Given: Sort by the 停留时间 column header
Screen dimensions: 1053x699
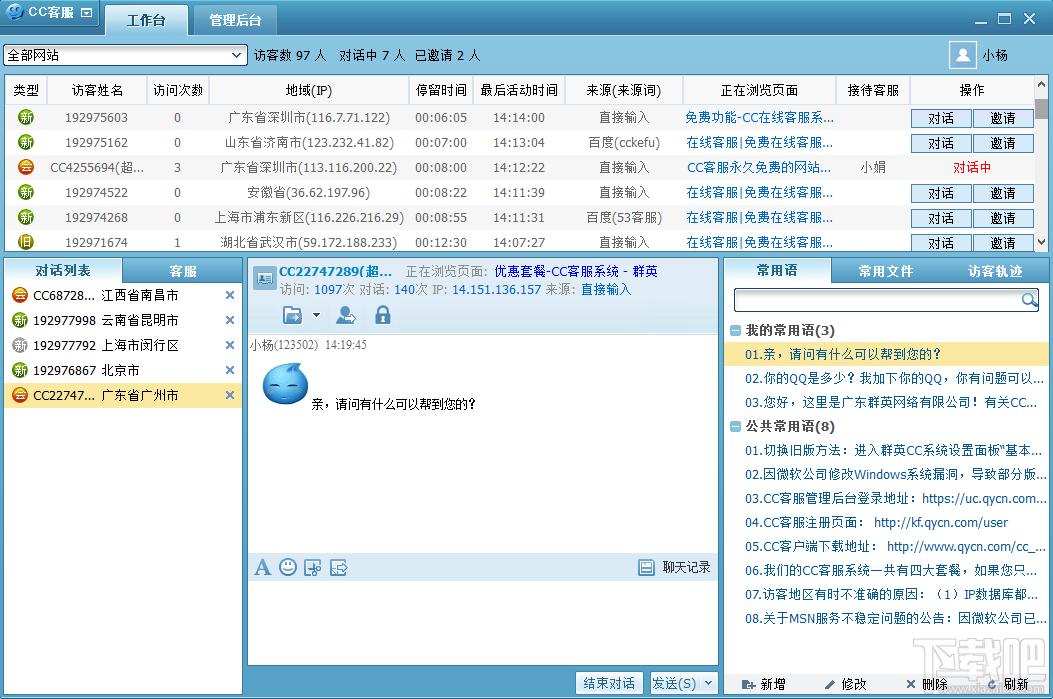Looking at the screenshot, I should click(x=441, y=90).
